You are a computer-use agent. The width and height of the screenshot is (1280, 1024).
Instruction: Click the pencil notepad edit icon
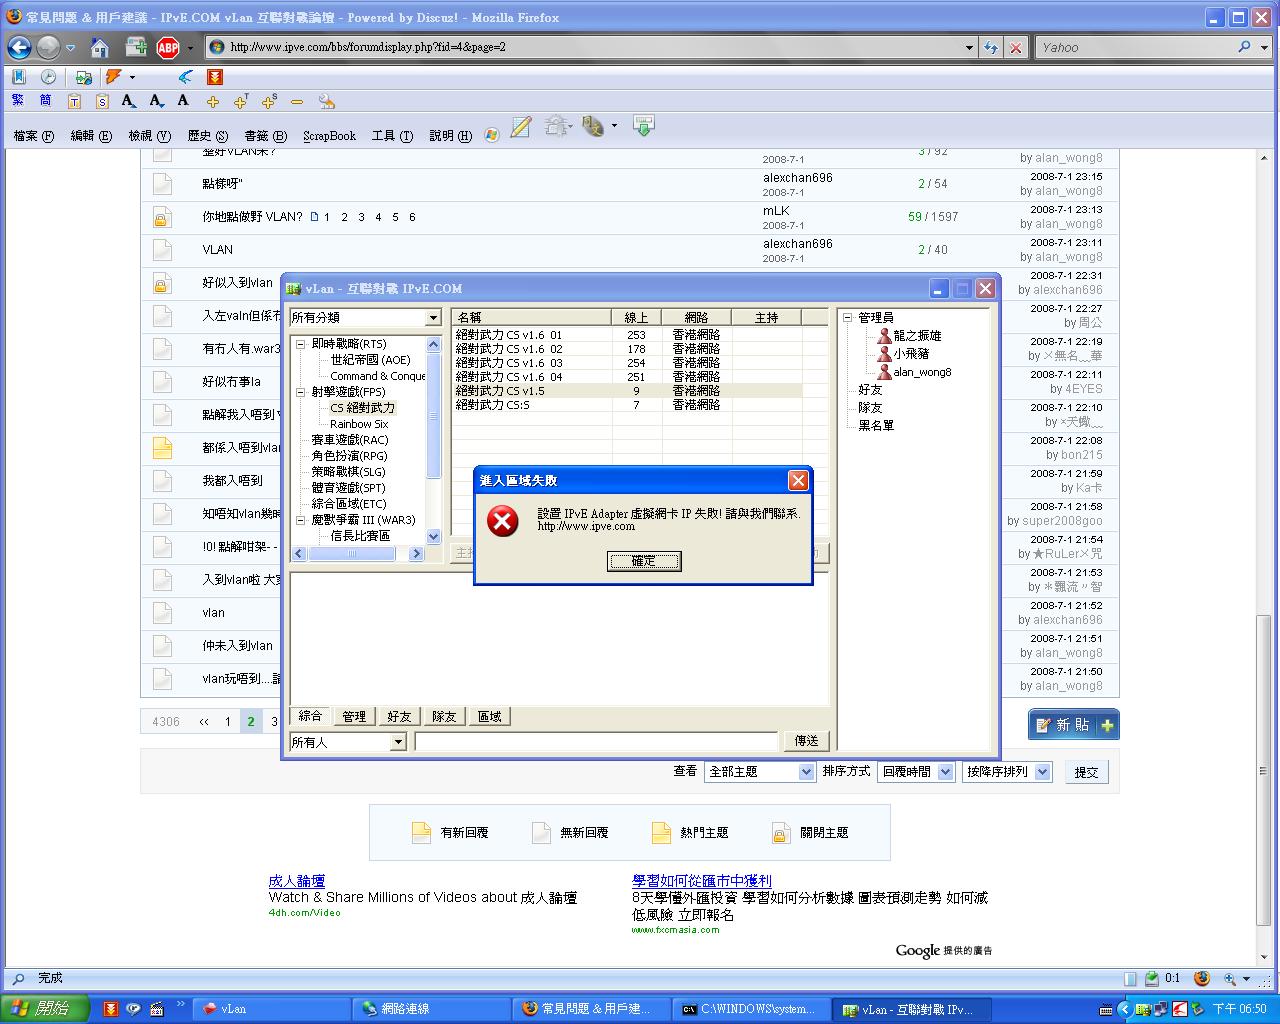(x=521, y=127)
